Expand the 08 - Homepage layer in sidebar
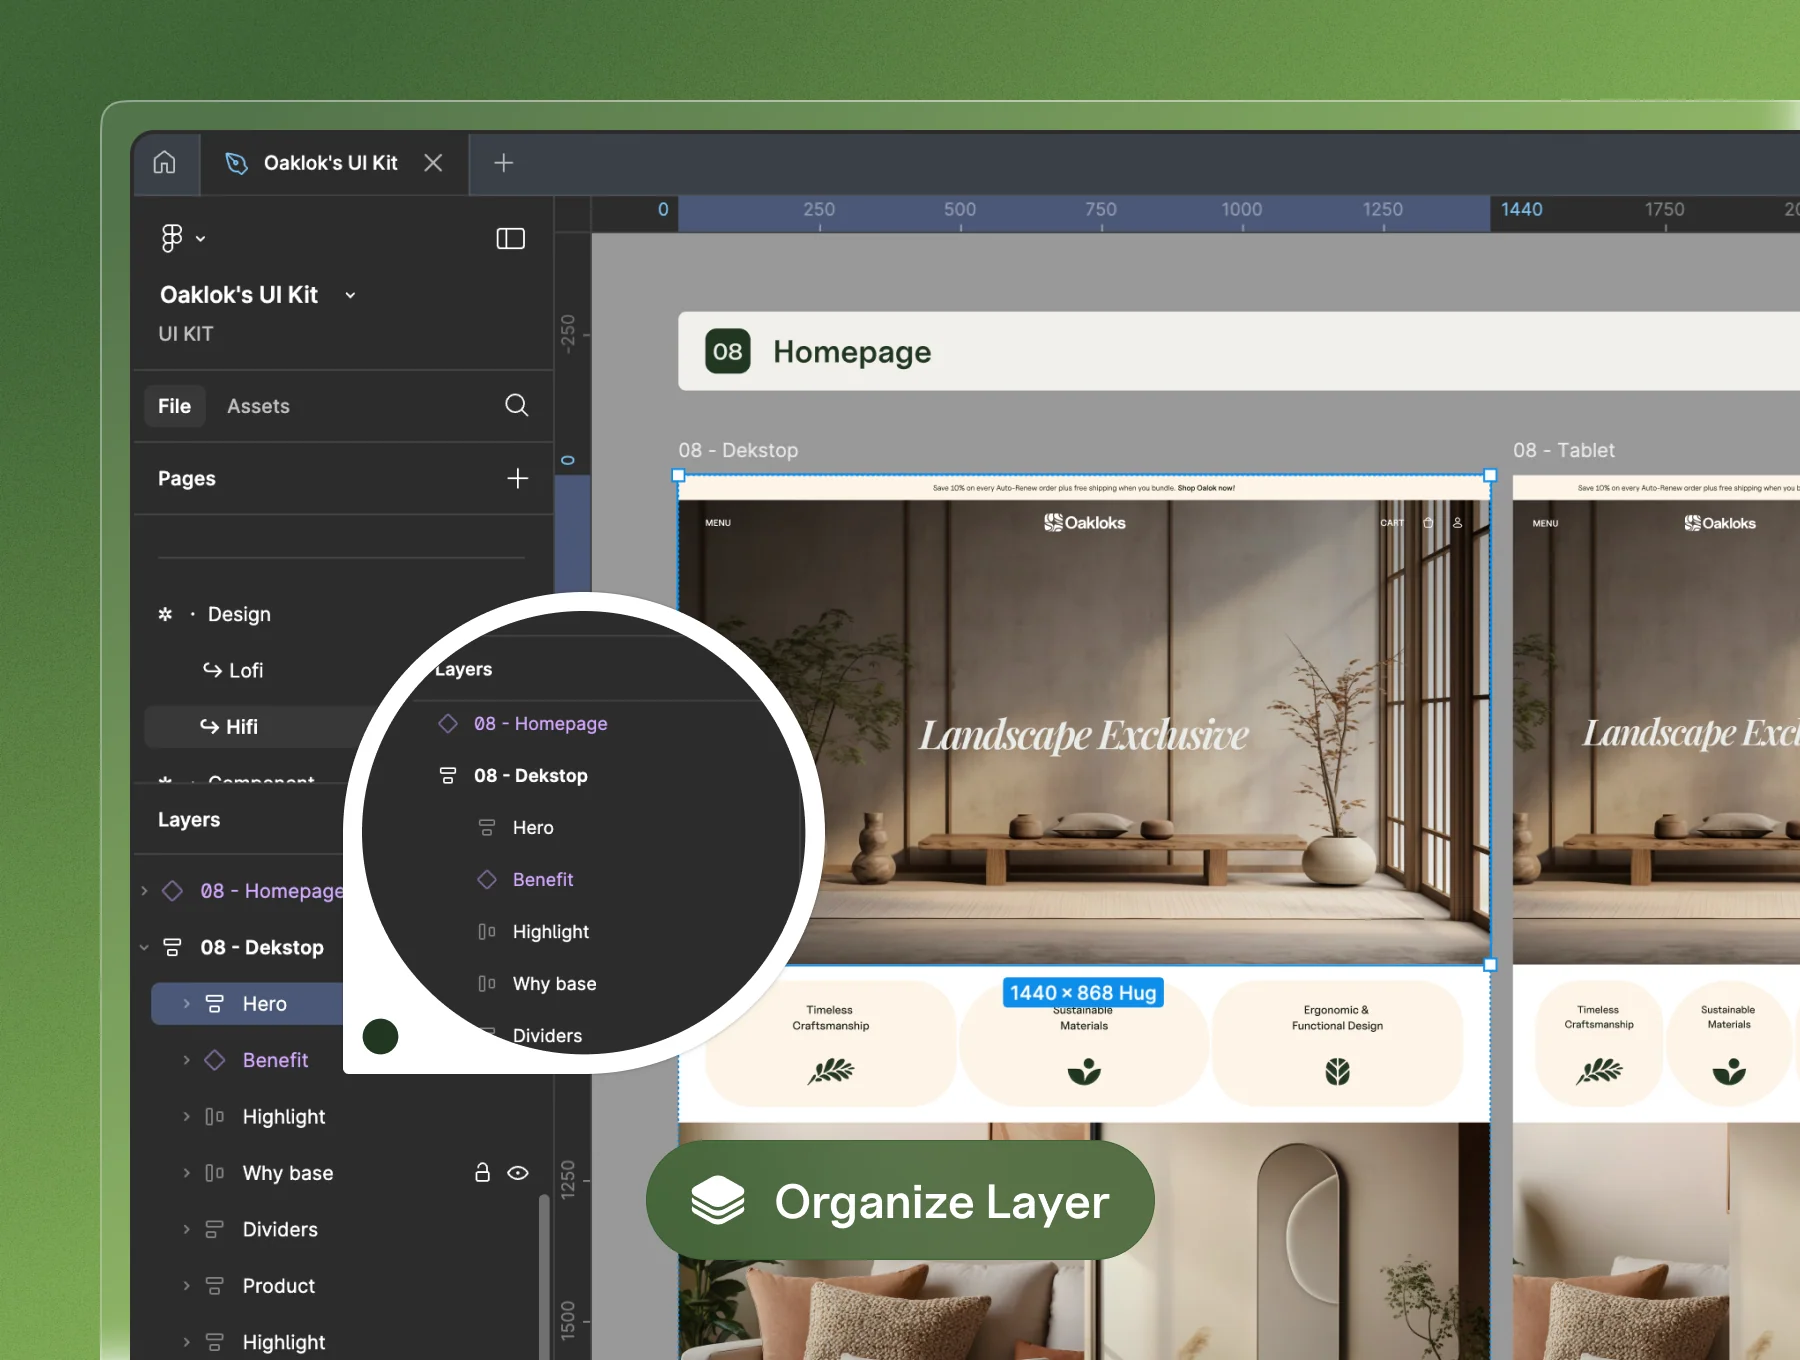Screen dimensions: 1800x1360 click(144, 890)
